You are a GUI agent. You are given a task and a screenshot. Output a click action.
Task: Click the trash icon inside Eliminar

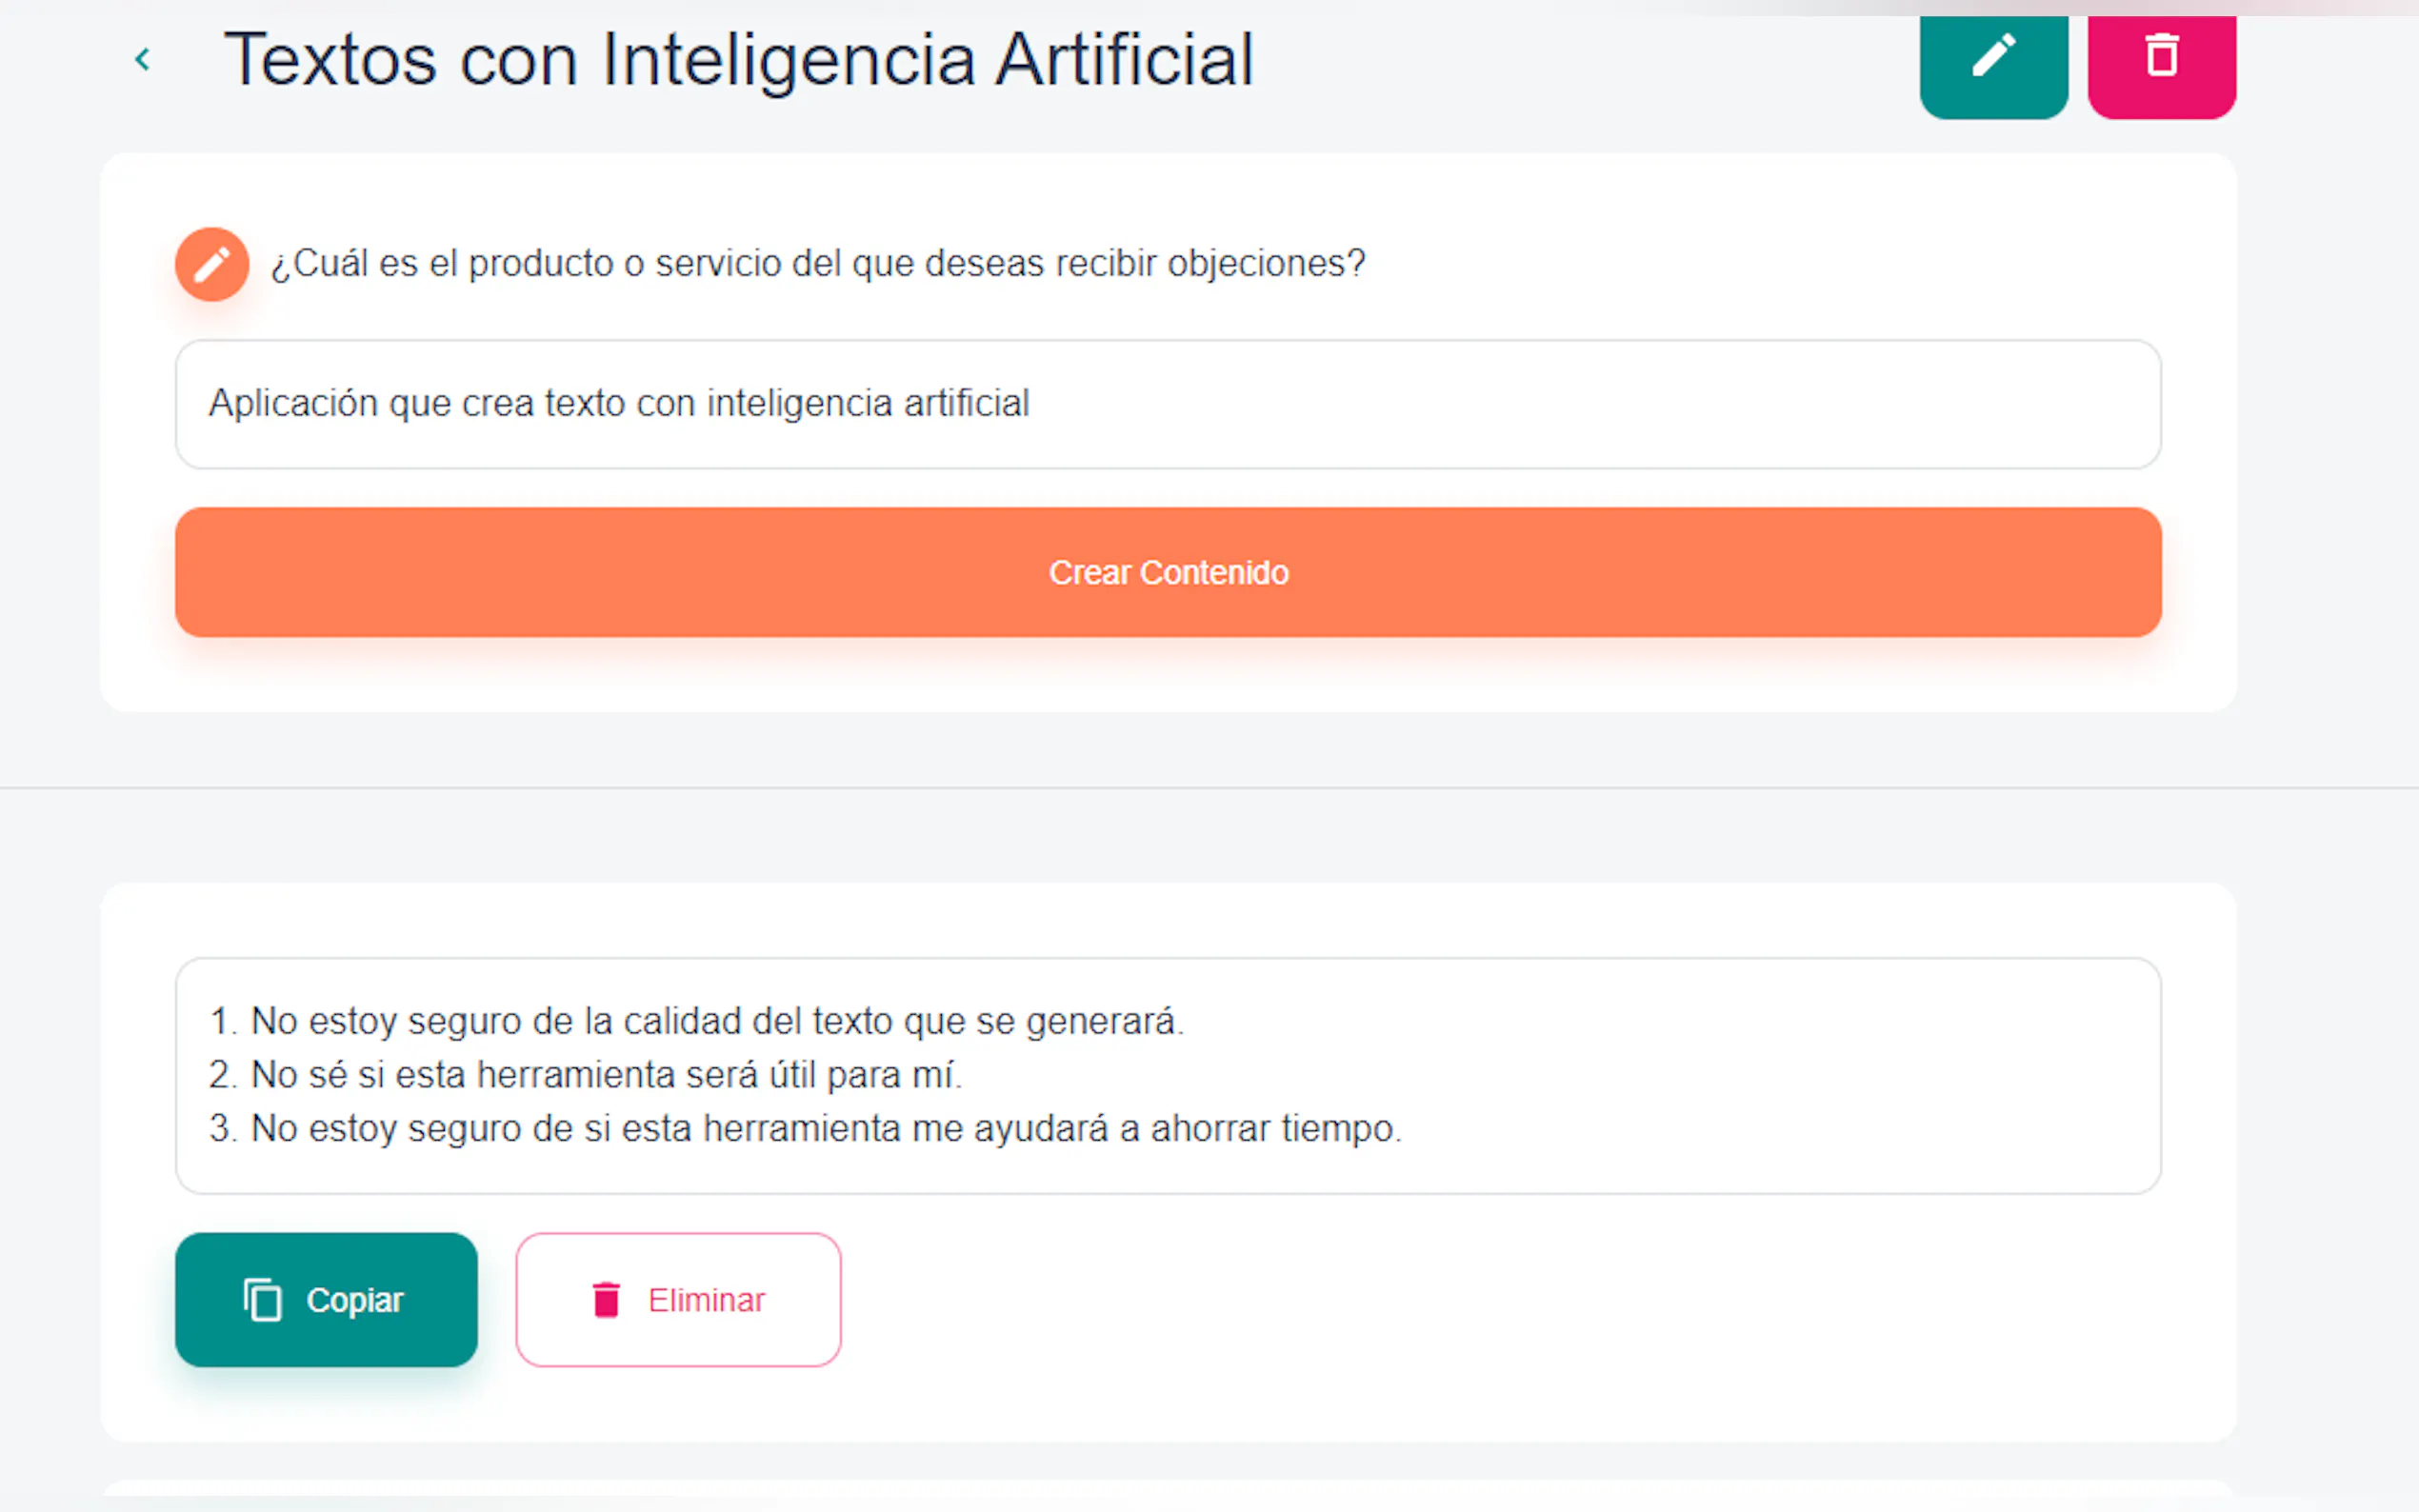pos(606,1300)
